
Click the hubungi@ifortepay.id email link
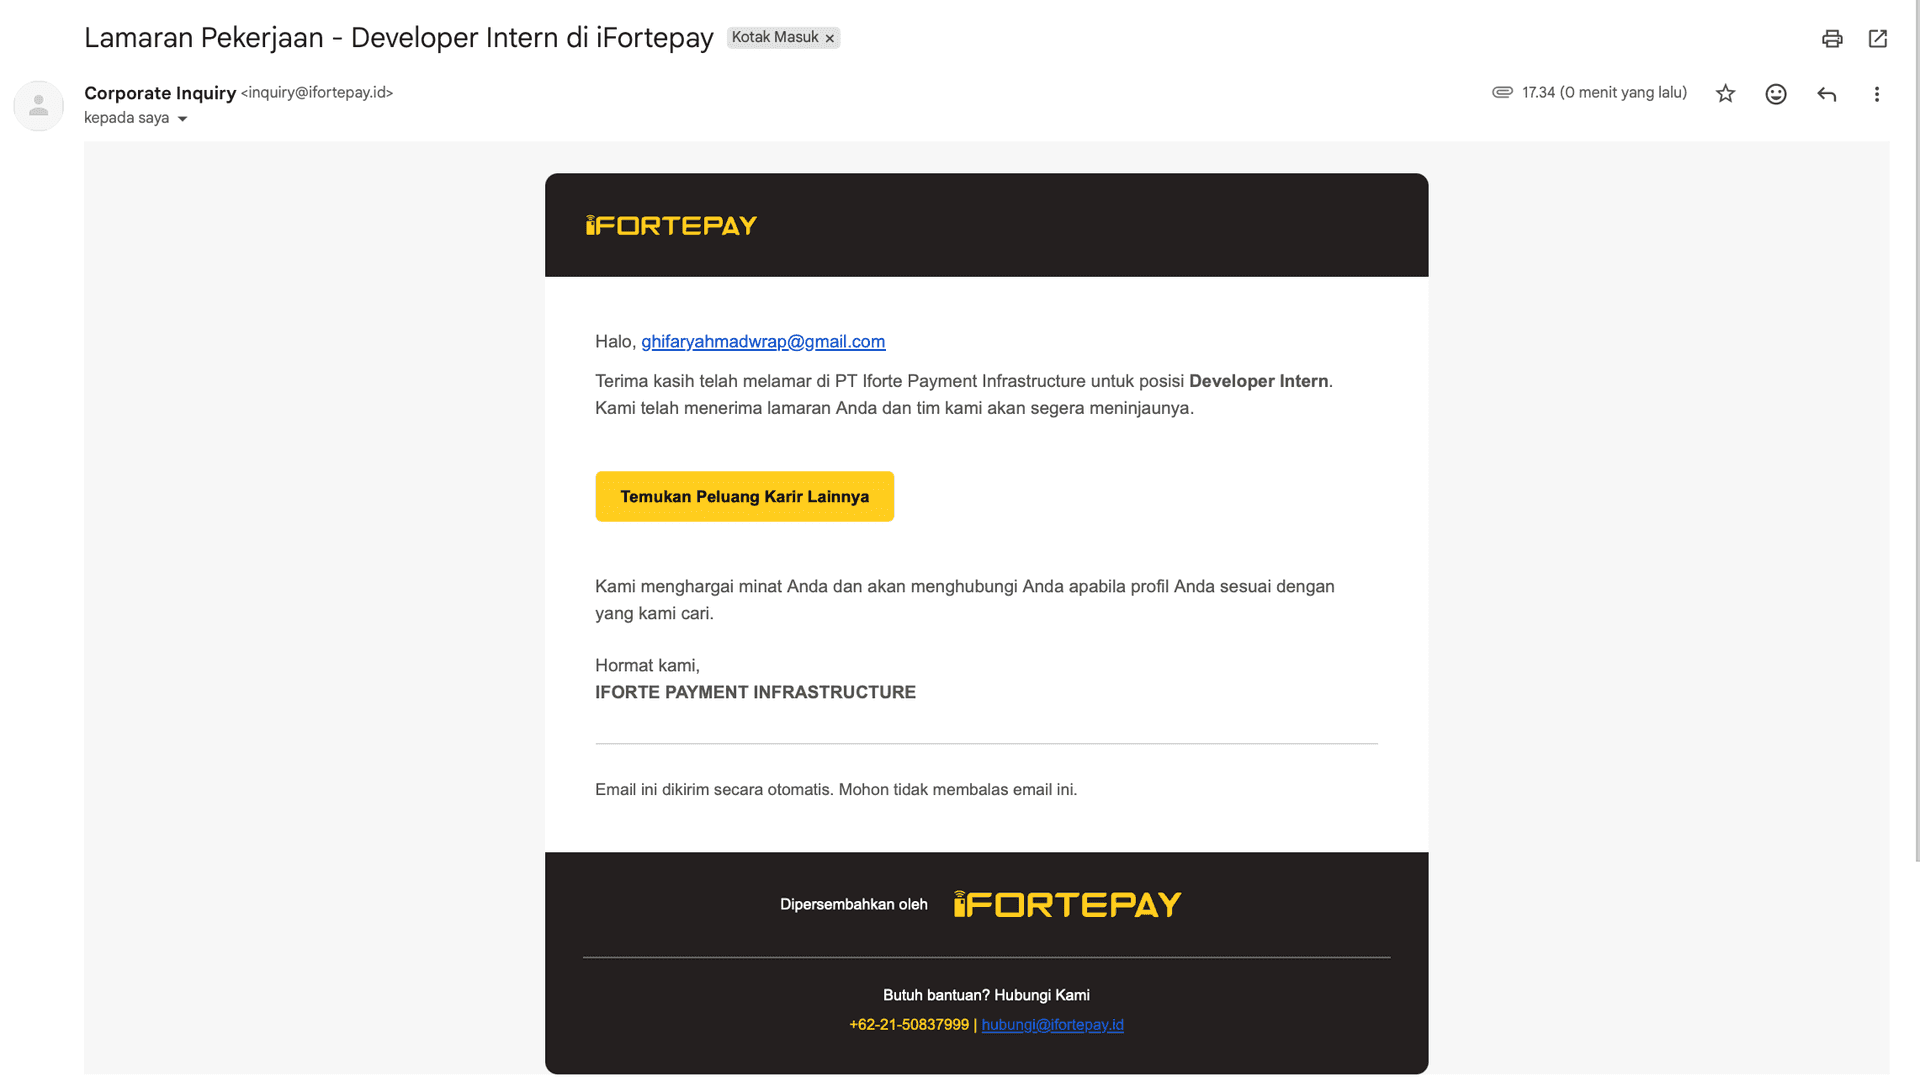coord(1052,1025)
